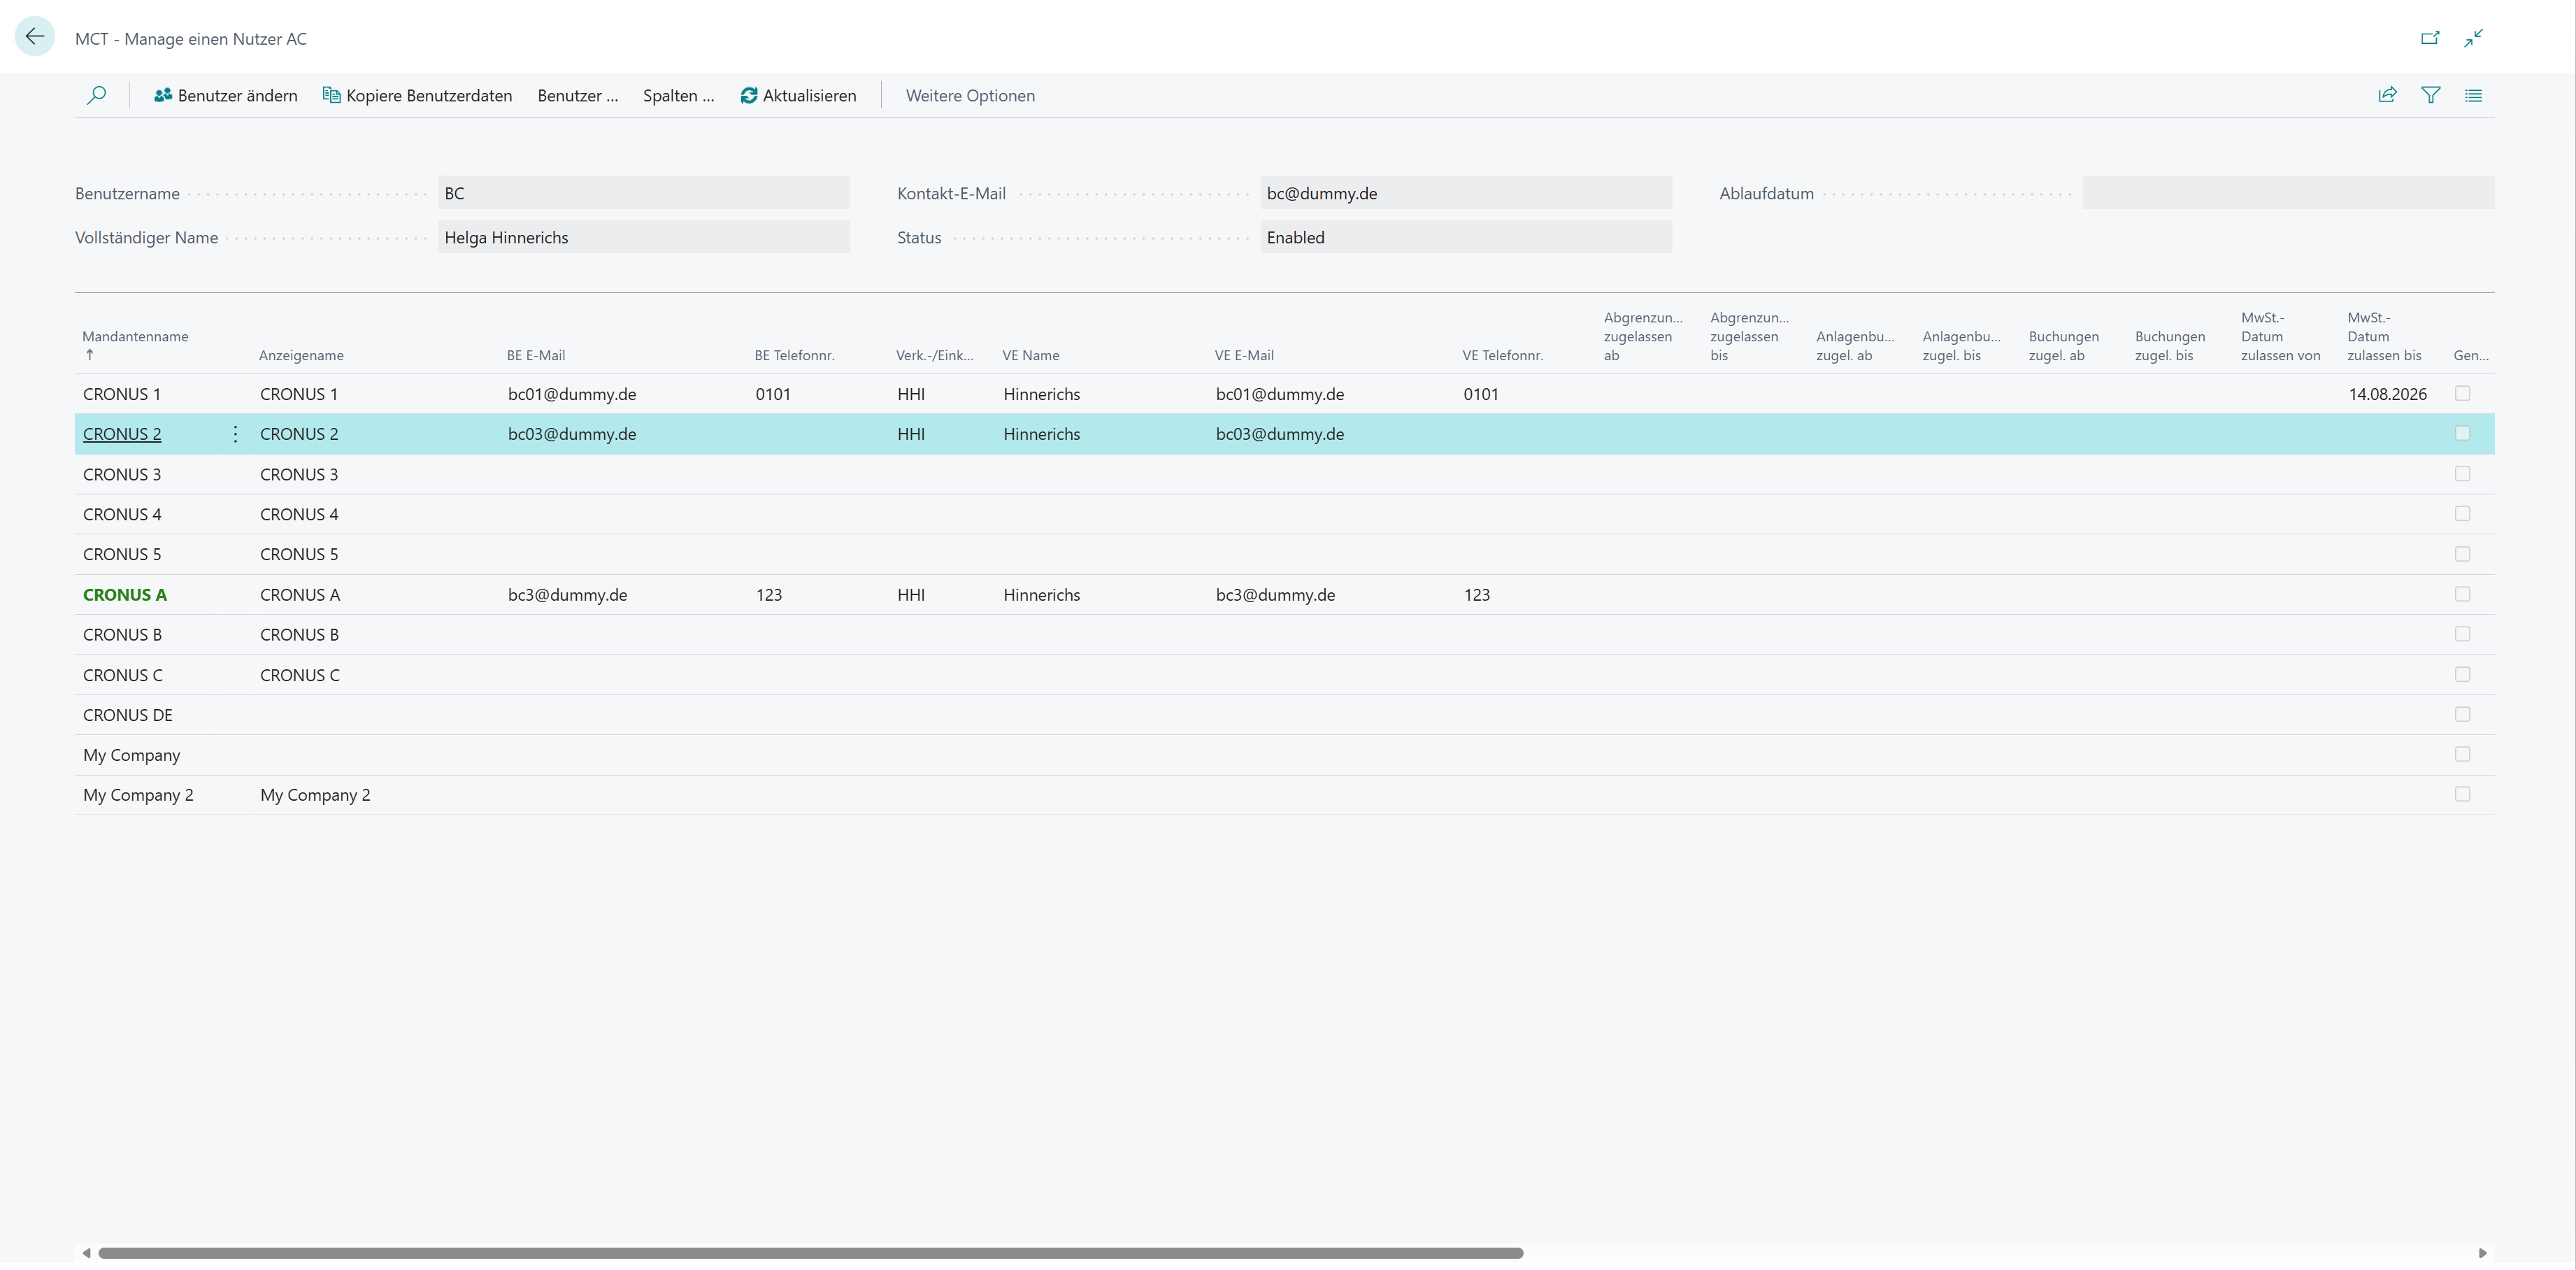This screenshot has height=1270, width=2576.
Task: Click VE Telefonnr. cell 123
Action: pyautogui.click(x=1477, y=595)
